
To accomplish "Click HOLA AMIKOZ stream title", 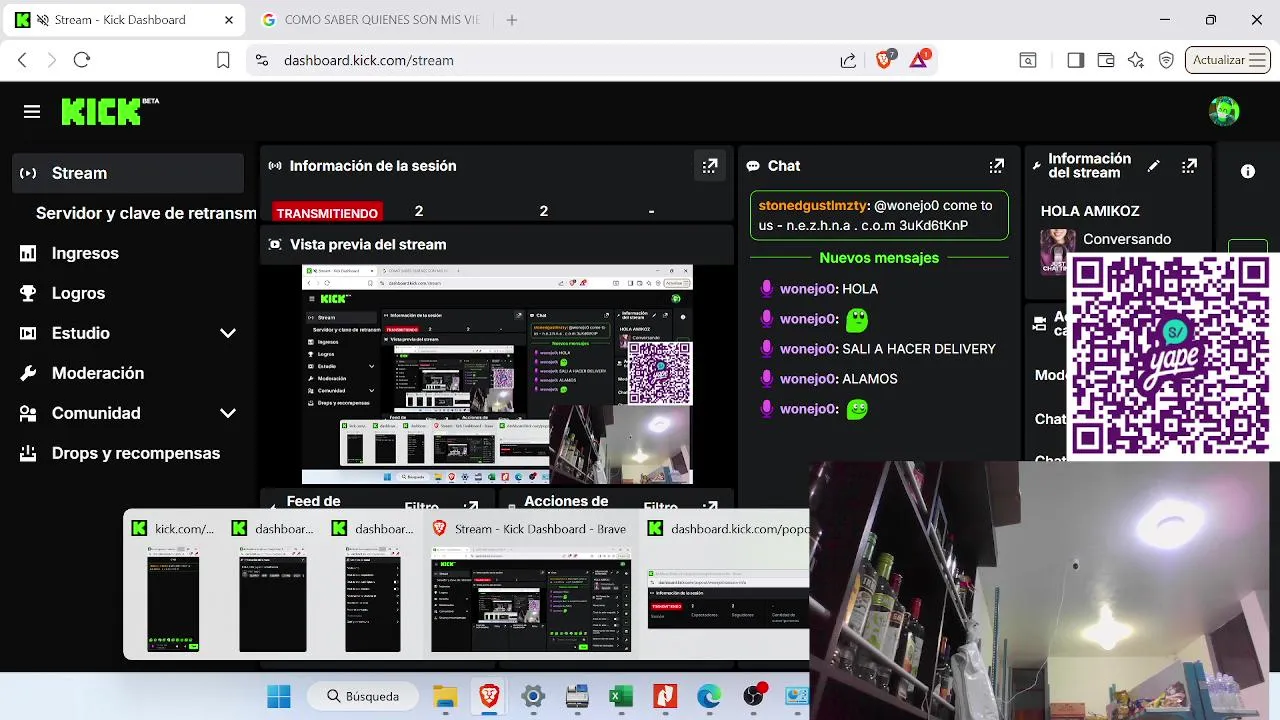I will pyautogui.click(x=1090, y=211).
